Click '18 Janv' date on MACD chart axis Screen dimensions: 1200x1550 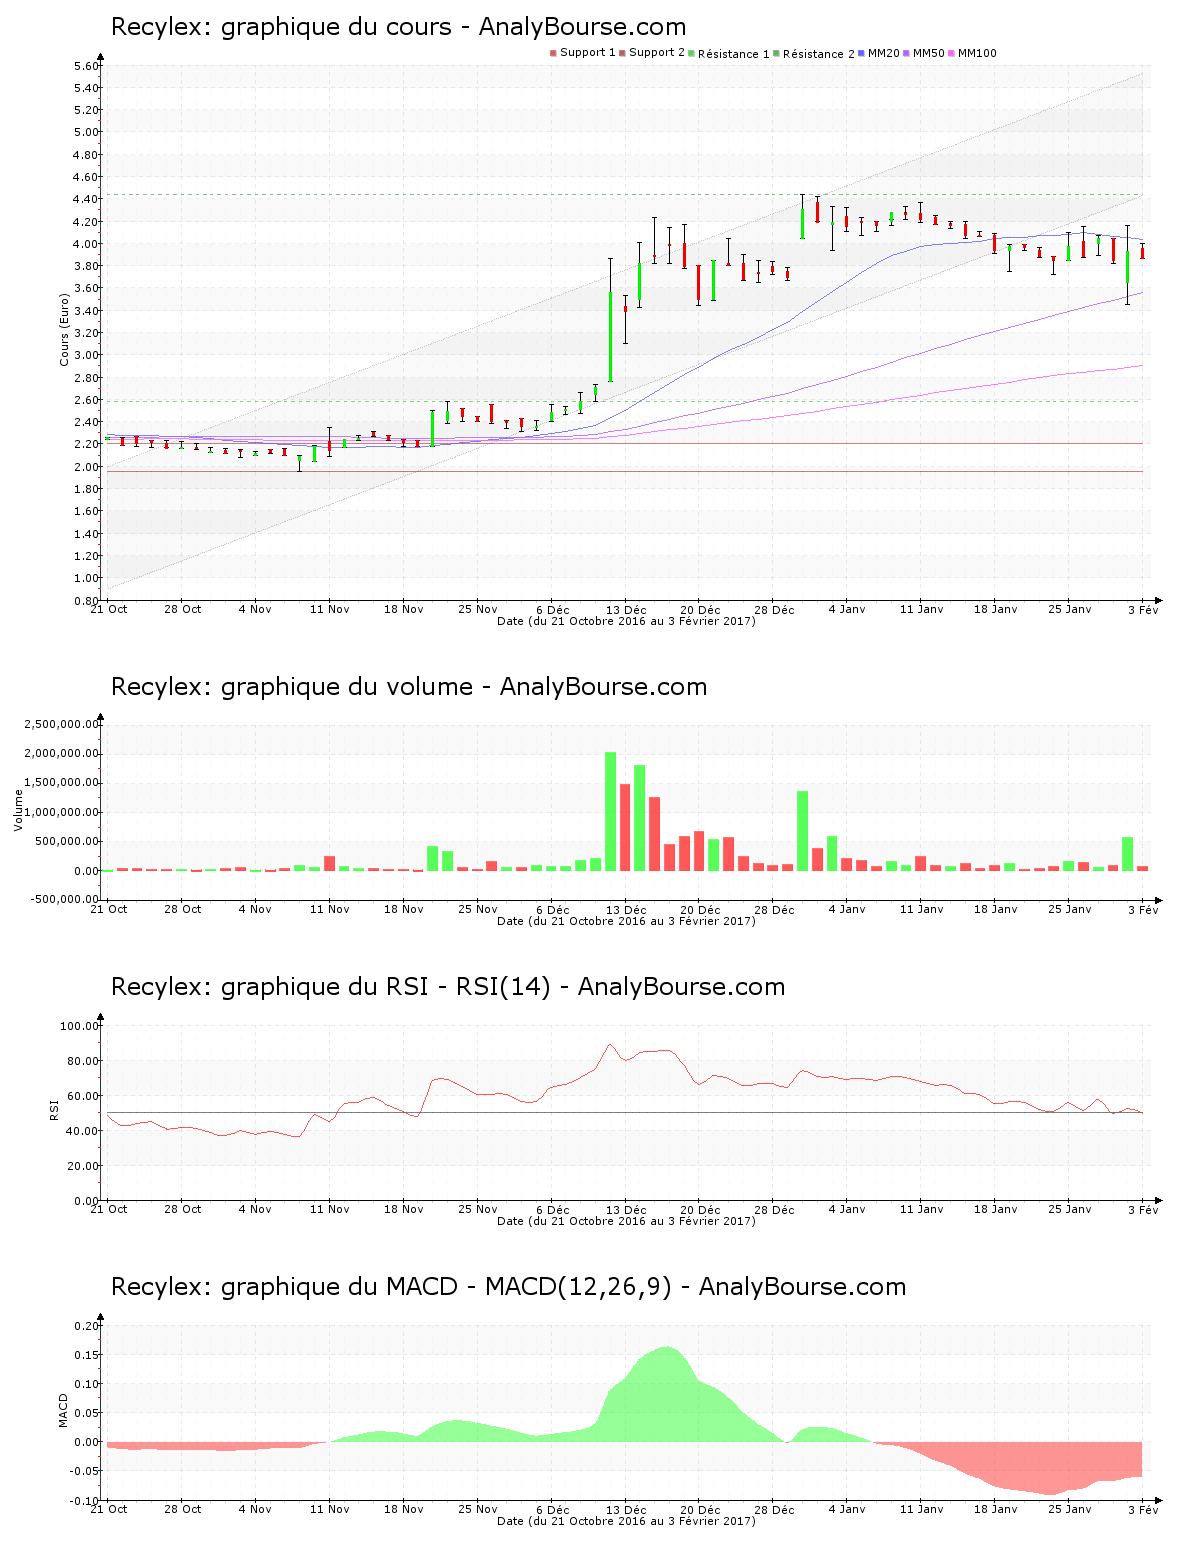point(995,1509)
